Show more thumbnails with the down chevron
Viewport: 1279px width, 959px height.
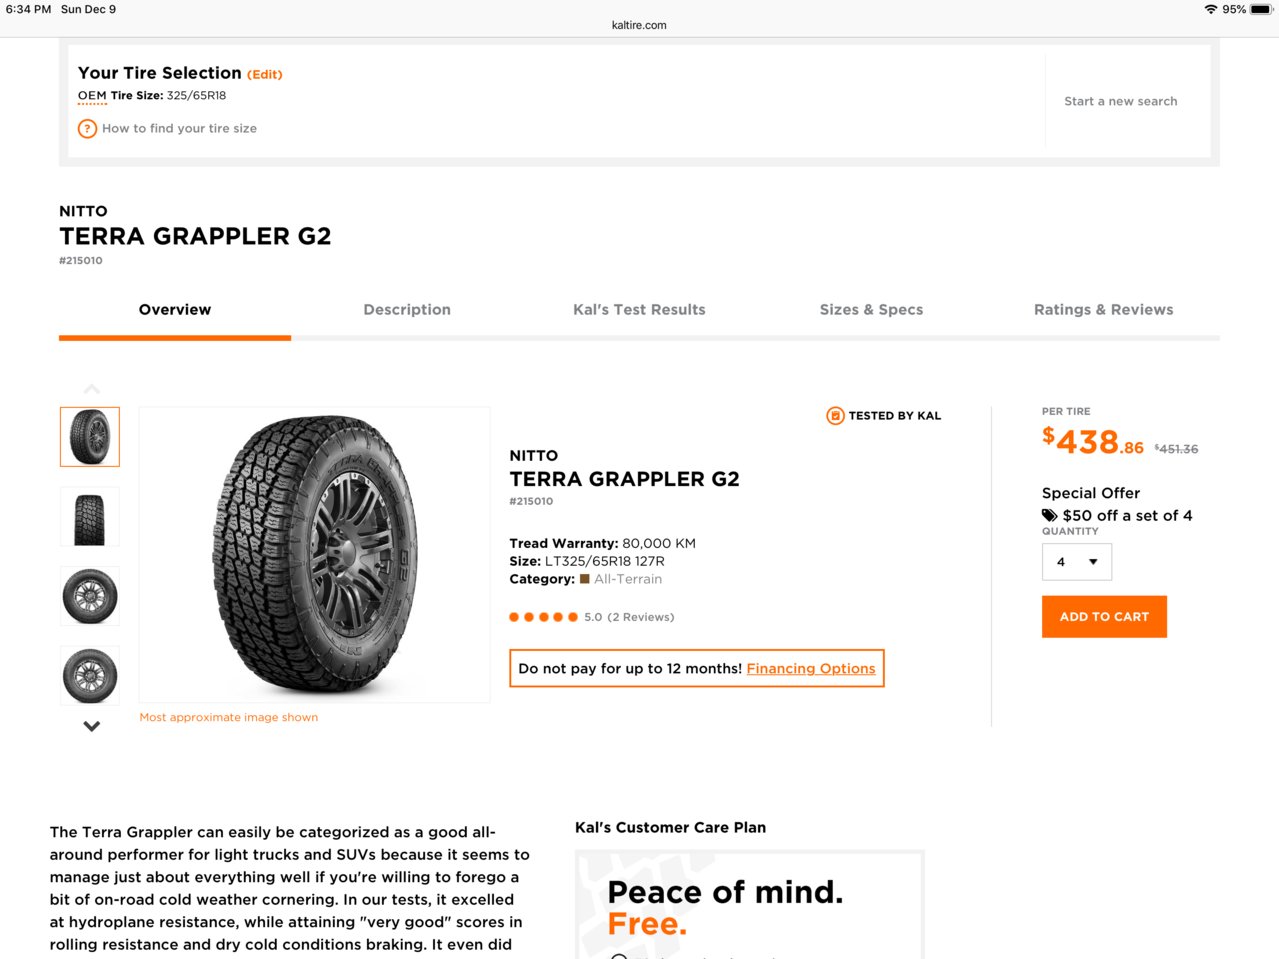tap(92, 727)
